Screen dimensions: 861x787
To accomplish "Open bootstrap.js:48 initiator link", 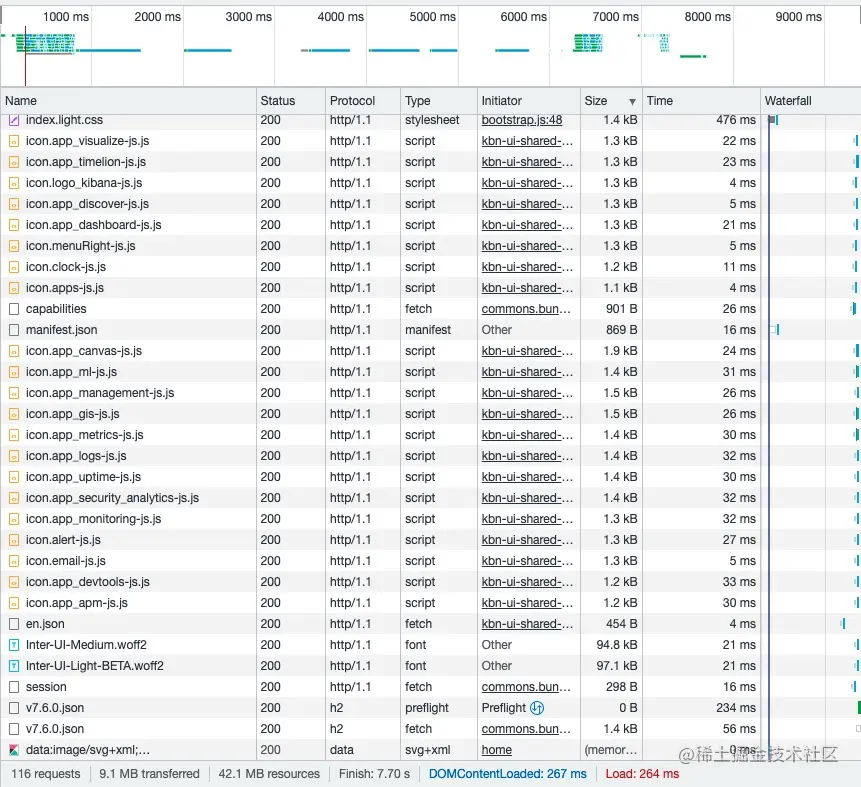I will (522, 120).
